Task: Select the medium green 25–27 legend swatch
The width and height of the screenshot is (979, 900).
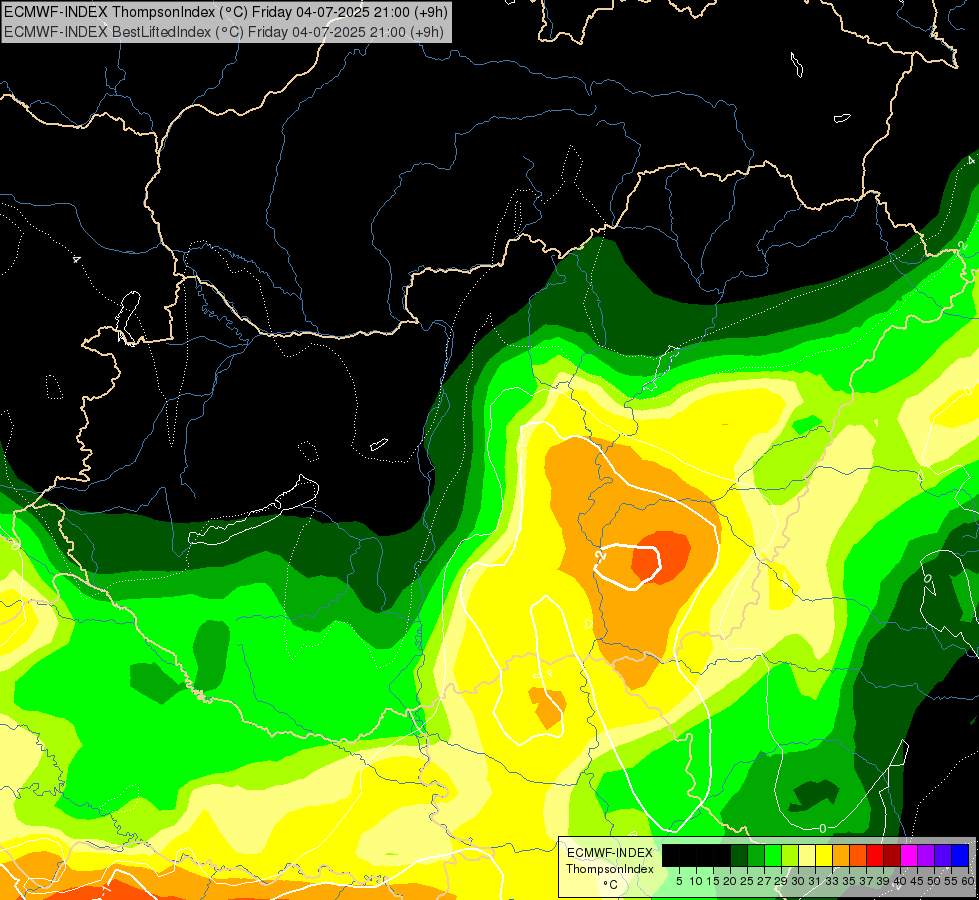Action: (x=756, y=855)
